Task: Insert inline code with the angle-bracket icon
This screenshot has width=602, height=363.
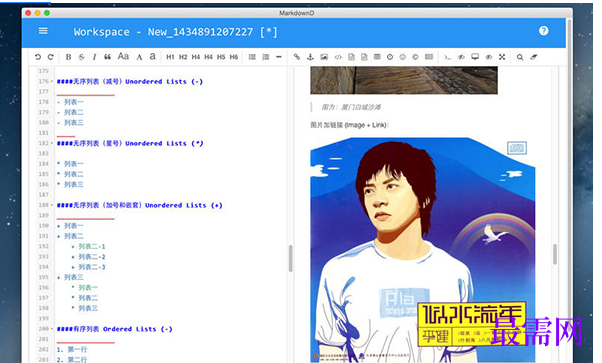Action: pos(338,57)
